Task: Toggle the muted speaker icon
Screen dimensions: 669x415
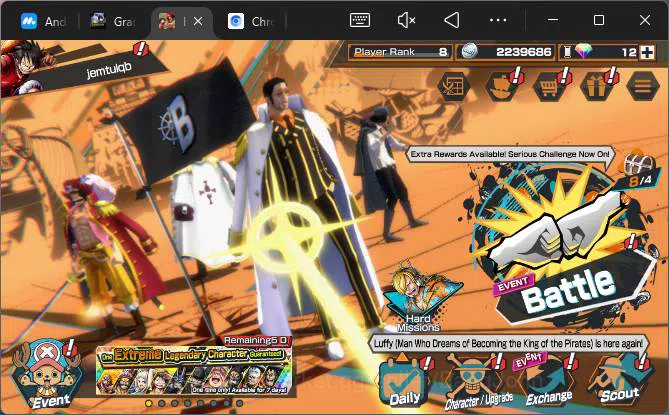Action: point(406,20)
